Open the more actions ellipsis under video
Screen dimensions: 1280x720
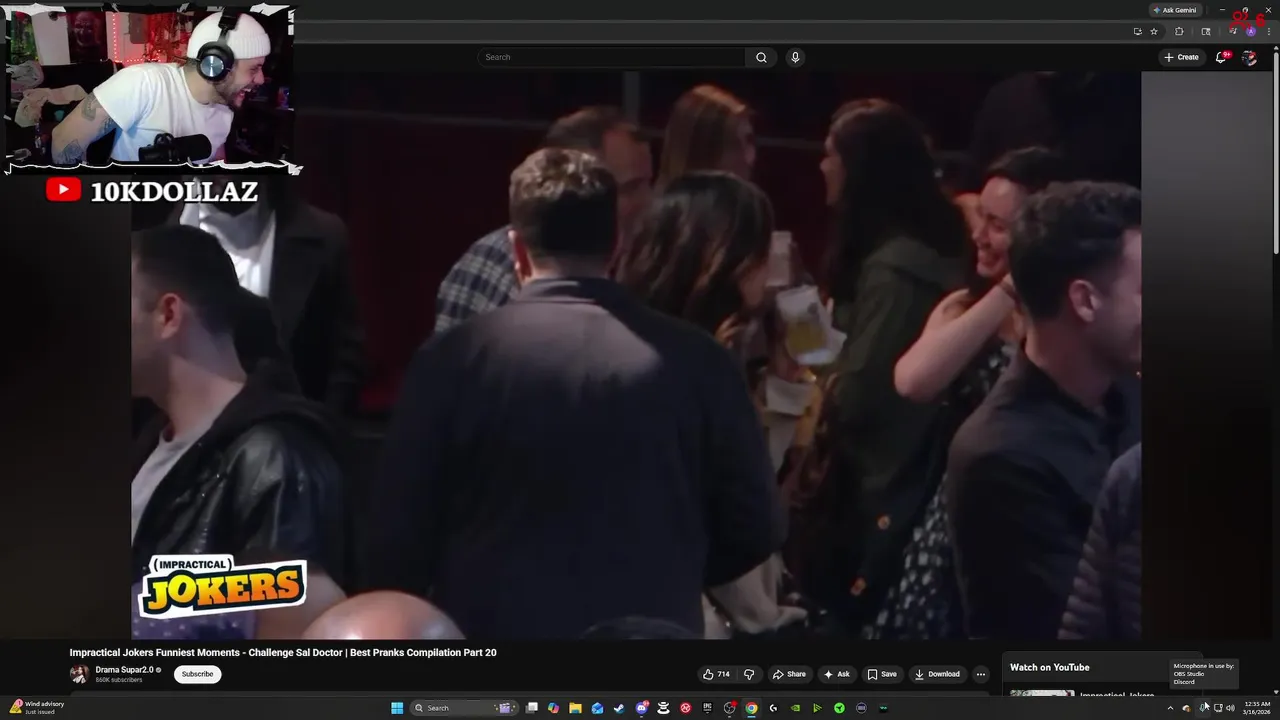981,674
